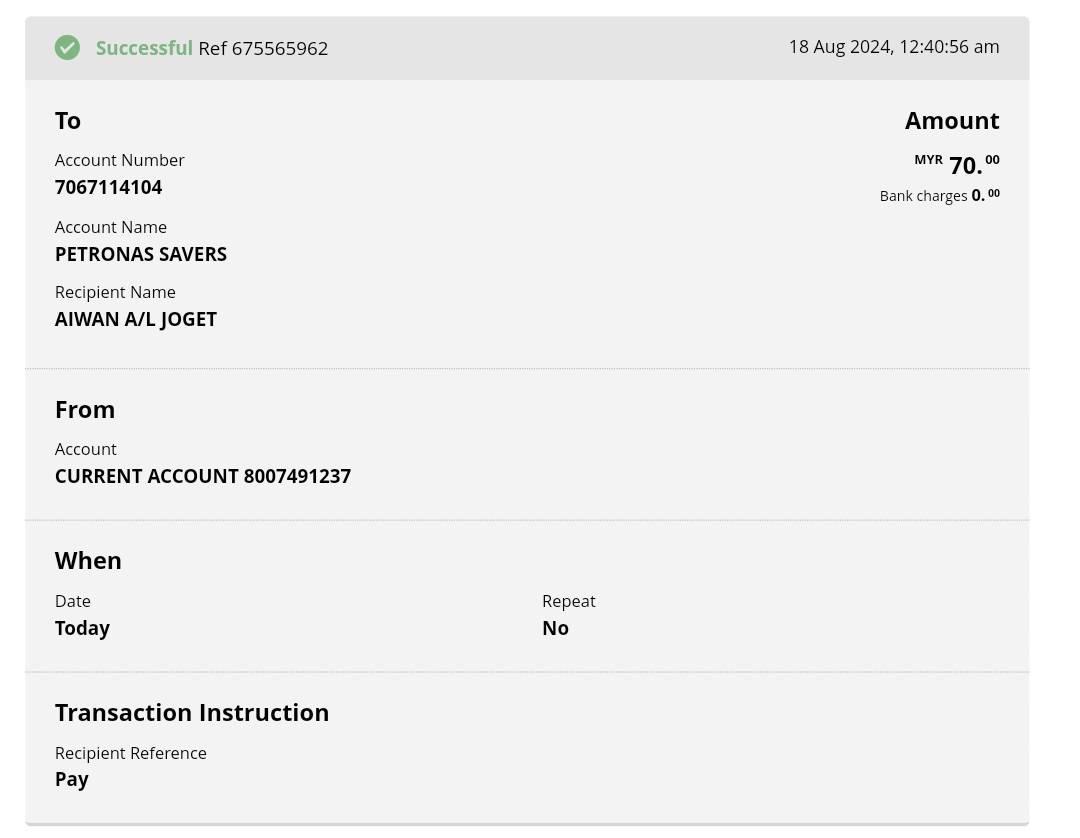Select the reference number 675565962

coord(279,48)
